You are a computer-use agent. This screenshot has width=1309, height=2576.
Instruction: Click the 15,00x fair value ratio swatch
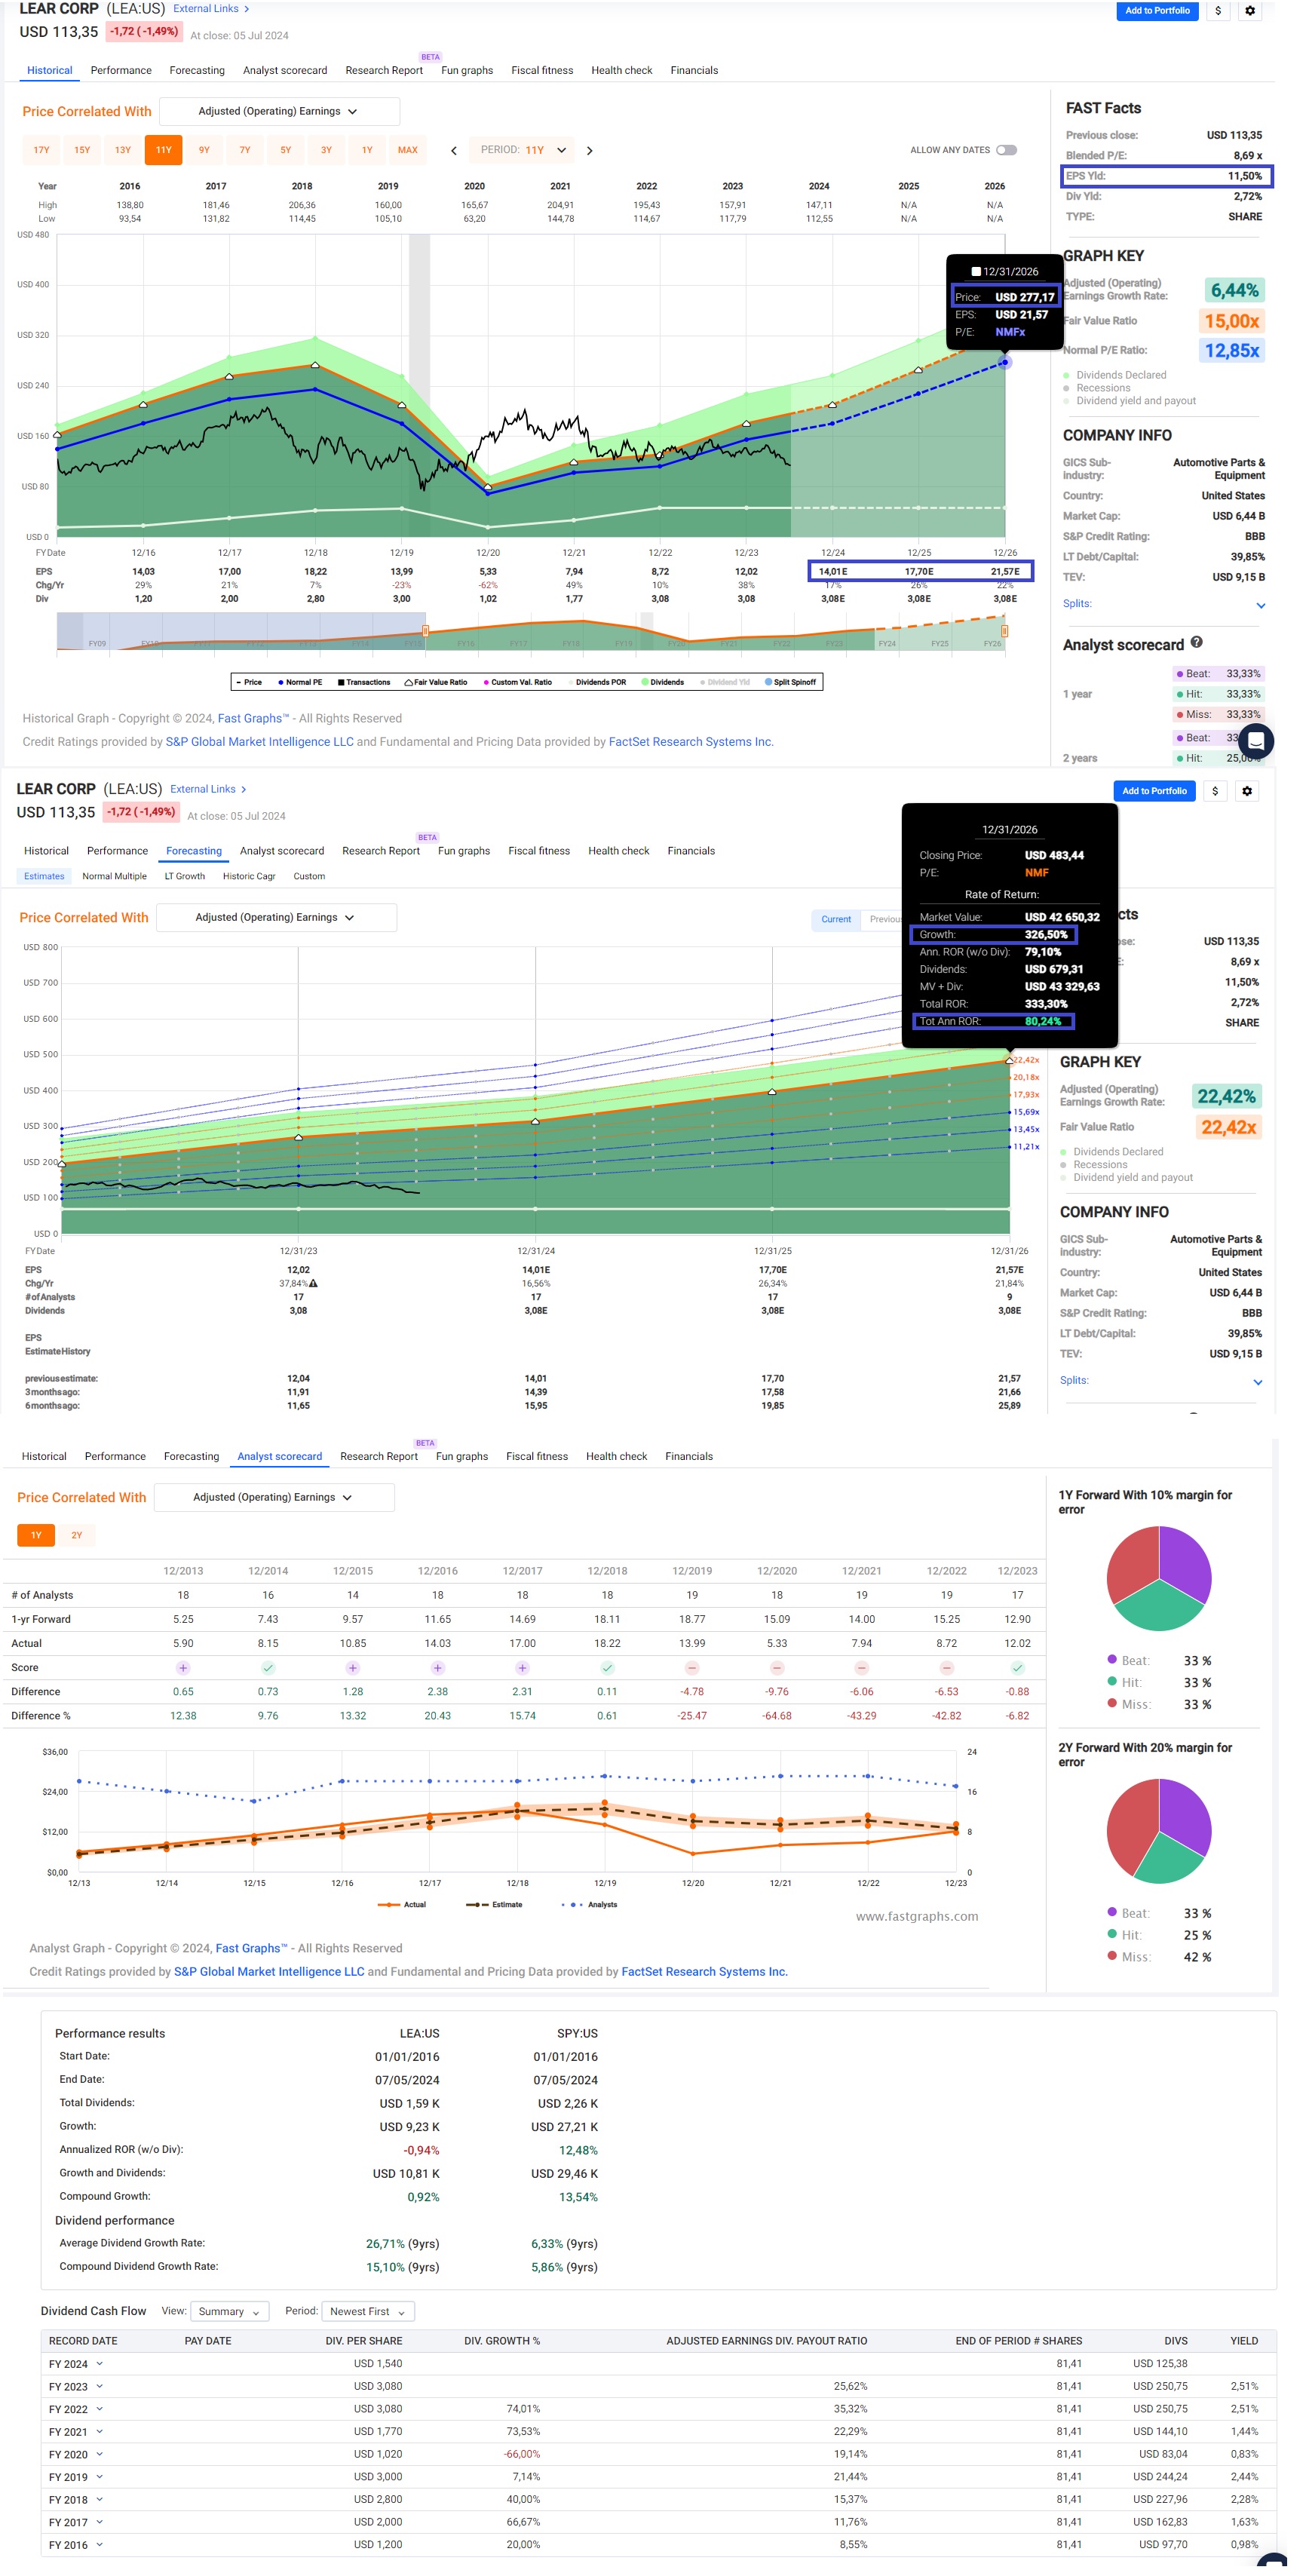(1232, 321)
